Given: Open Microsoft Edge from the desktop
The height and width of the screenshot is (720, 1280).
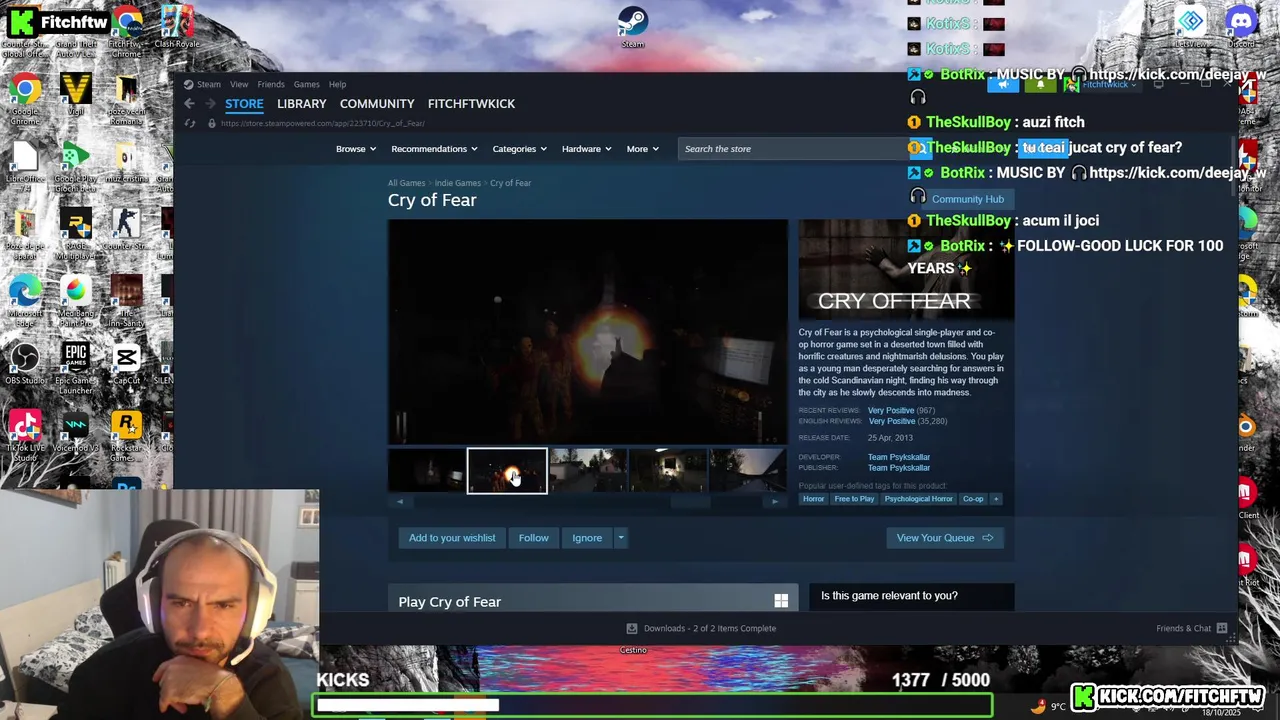Looking at the screenshot, I should tap(25, 301).
